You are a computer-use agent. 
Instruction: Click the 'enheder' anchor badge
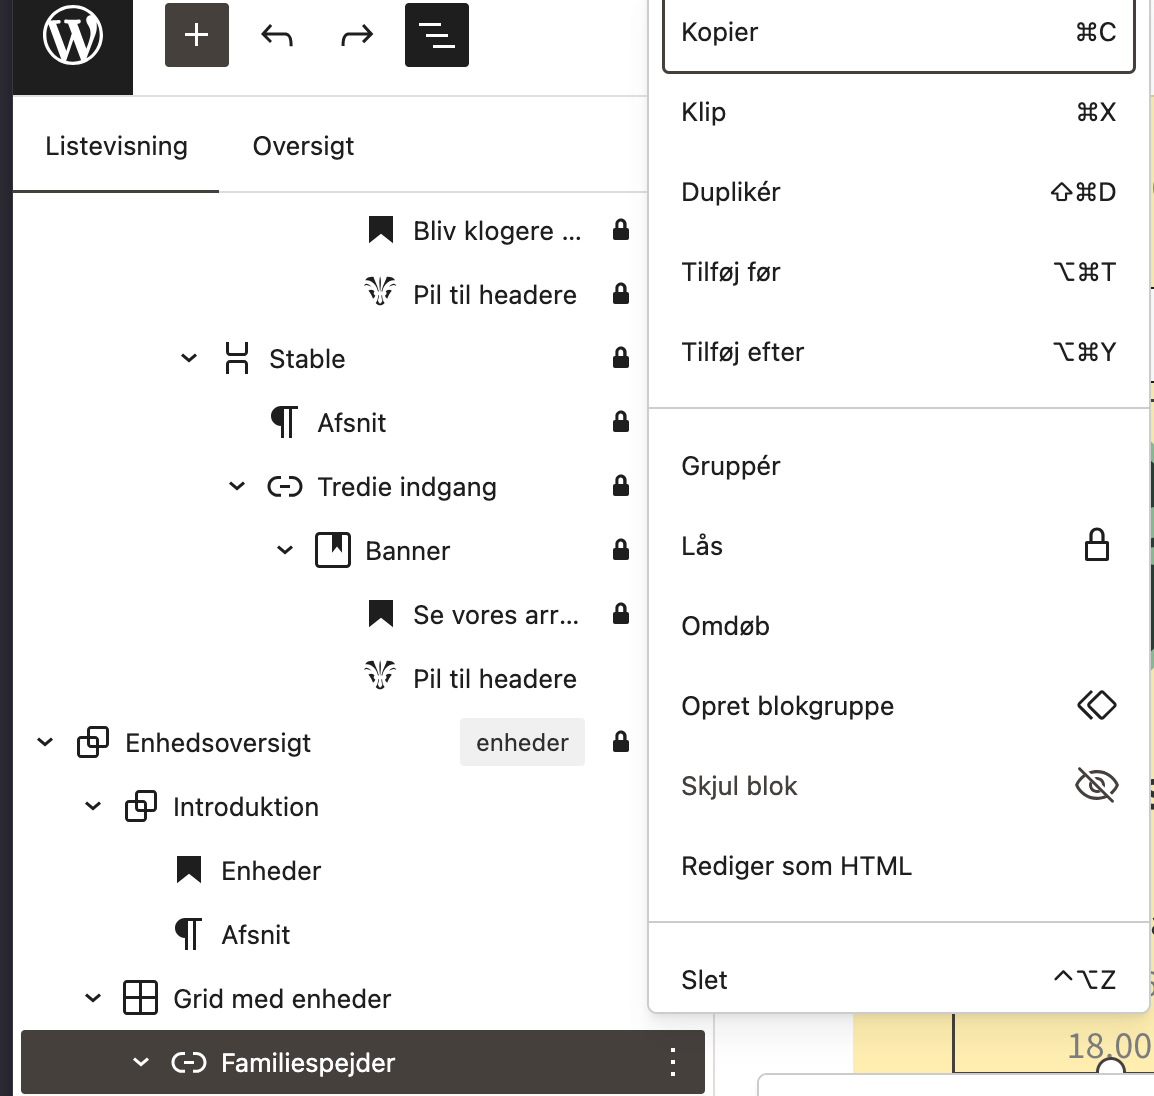[522, 742]
